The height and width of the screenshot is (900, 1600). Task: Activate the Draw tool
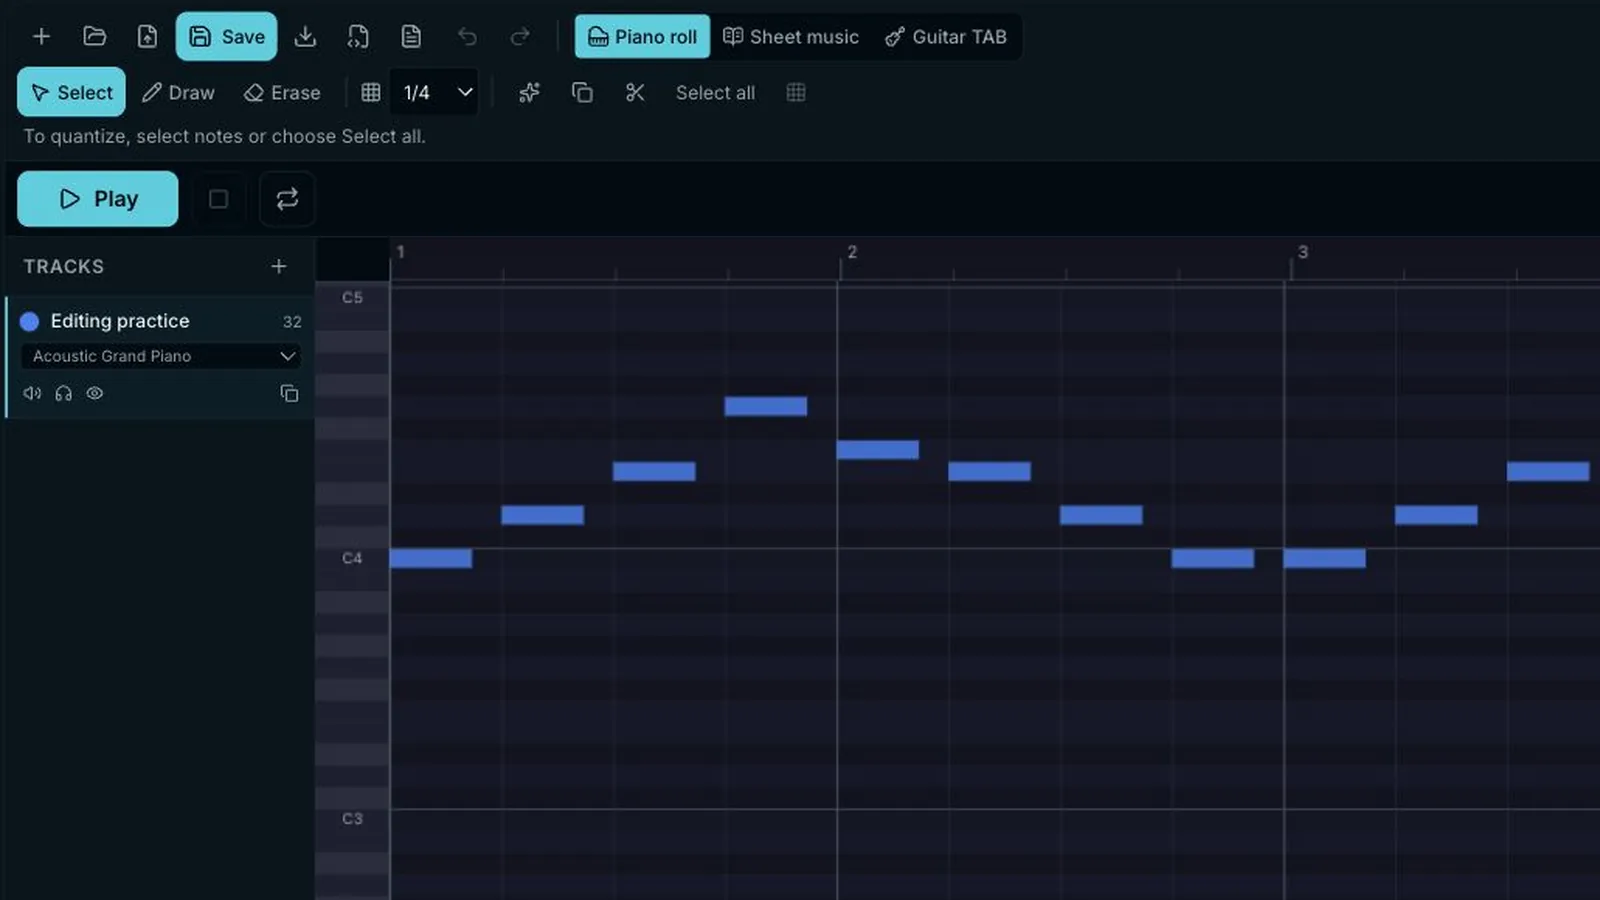point(178,92)
